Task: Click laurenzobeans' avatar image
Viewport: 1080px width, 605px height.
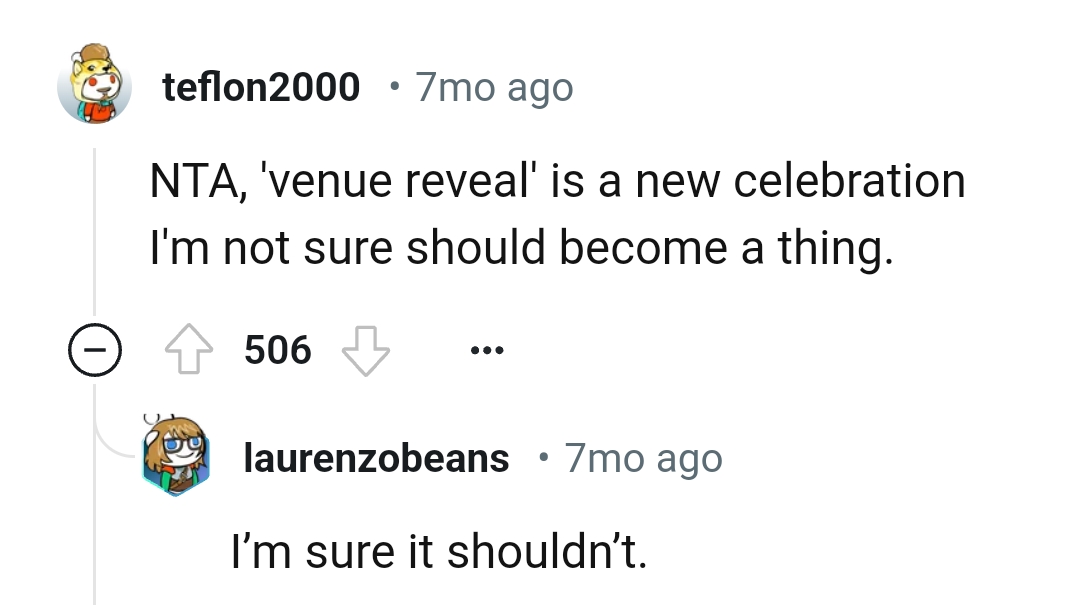Action: [176, 457]
